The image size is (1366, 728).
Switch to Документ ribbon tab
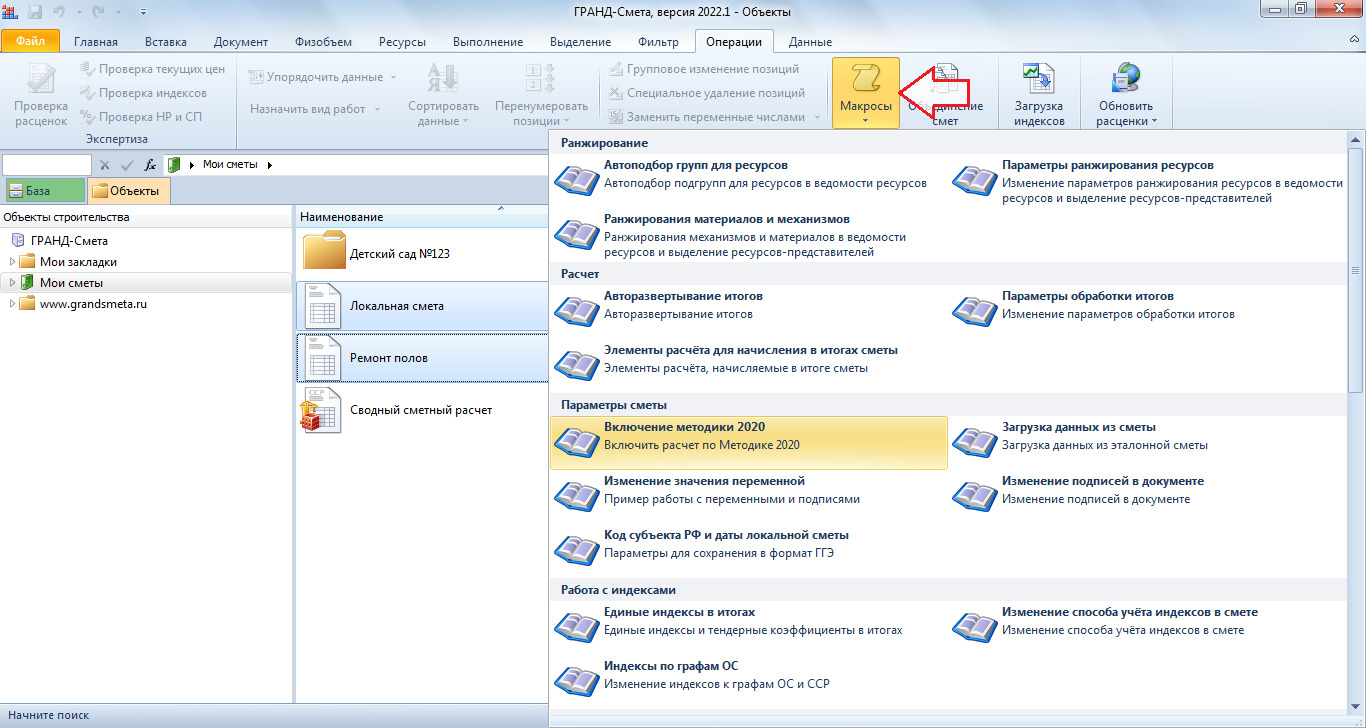click(x=241, y=42)
